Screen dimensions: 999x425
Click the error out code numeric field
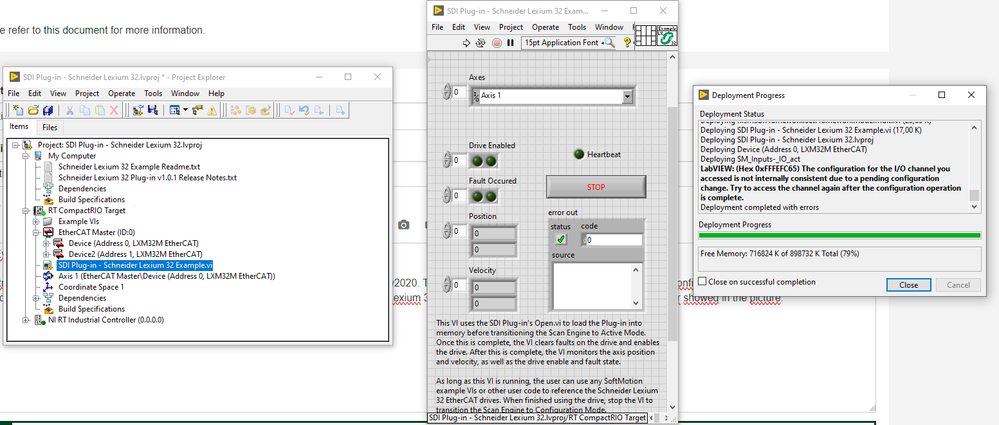(x=614, y=240)
